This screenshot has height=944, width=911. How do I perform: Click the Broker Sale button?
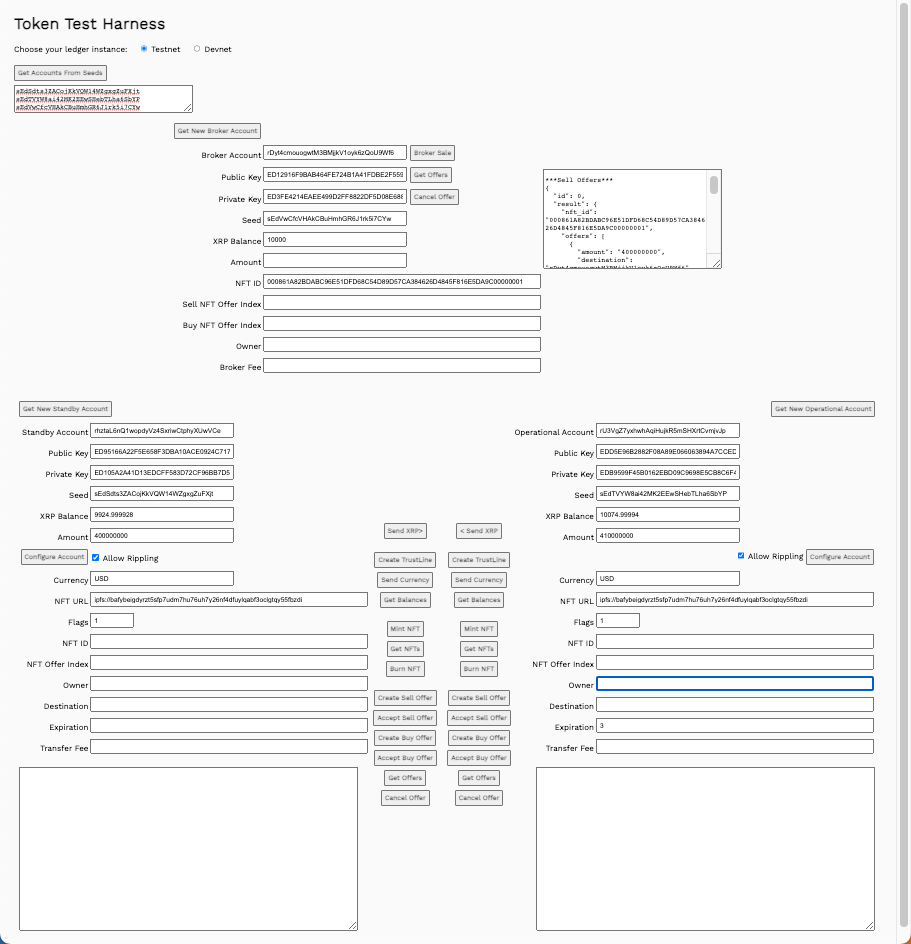click(x=432, y=153)
